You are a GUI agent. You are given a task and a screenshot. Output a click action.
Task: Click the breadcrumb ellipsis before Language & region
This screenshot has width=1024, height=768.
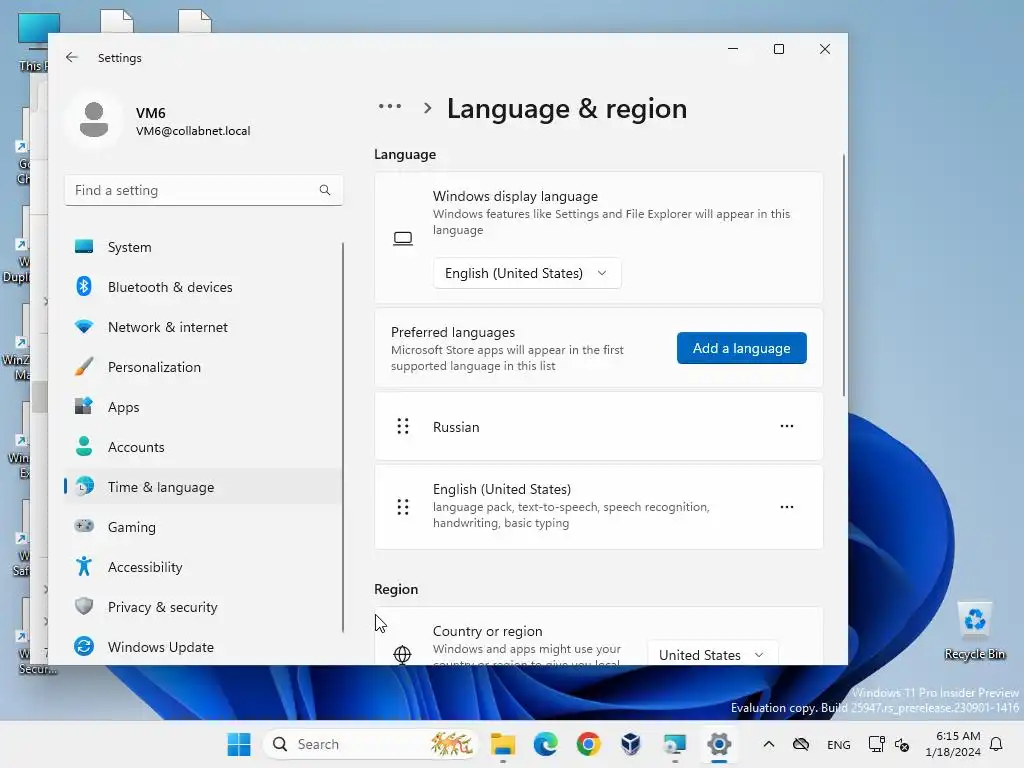click(x=390, y=106)
